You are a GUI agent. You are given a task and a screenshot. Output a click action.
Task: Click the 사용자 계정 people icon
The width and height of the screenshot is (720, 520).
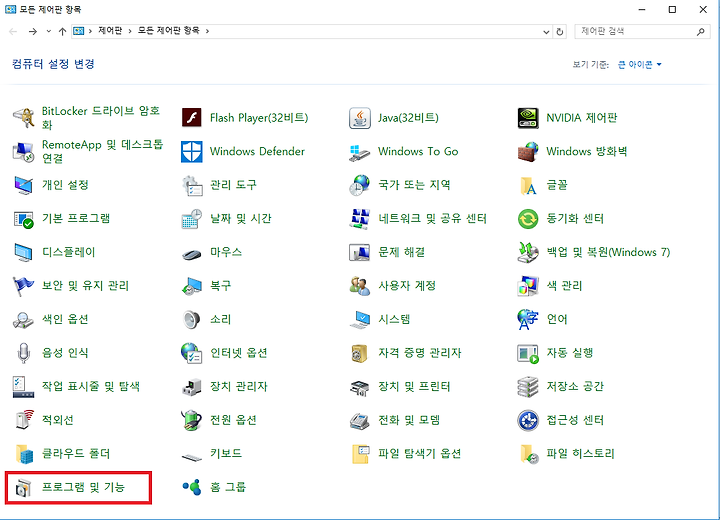pyautogui.click(x=360, y=286)
